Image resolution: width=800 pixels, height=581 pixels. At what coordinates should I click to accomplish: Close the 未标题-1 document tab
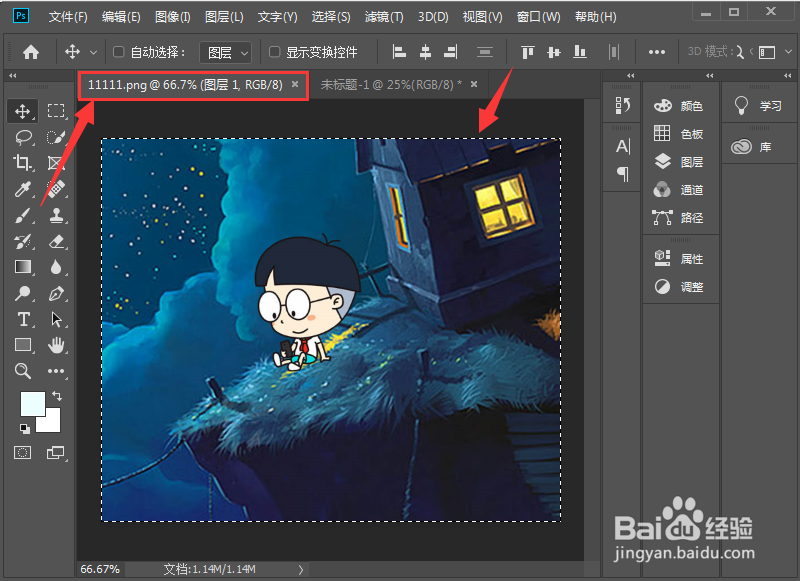click(x=474, y=84)
